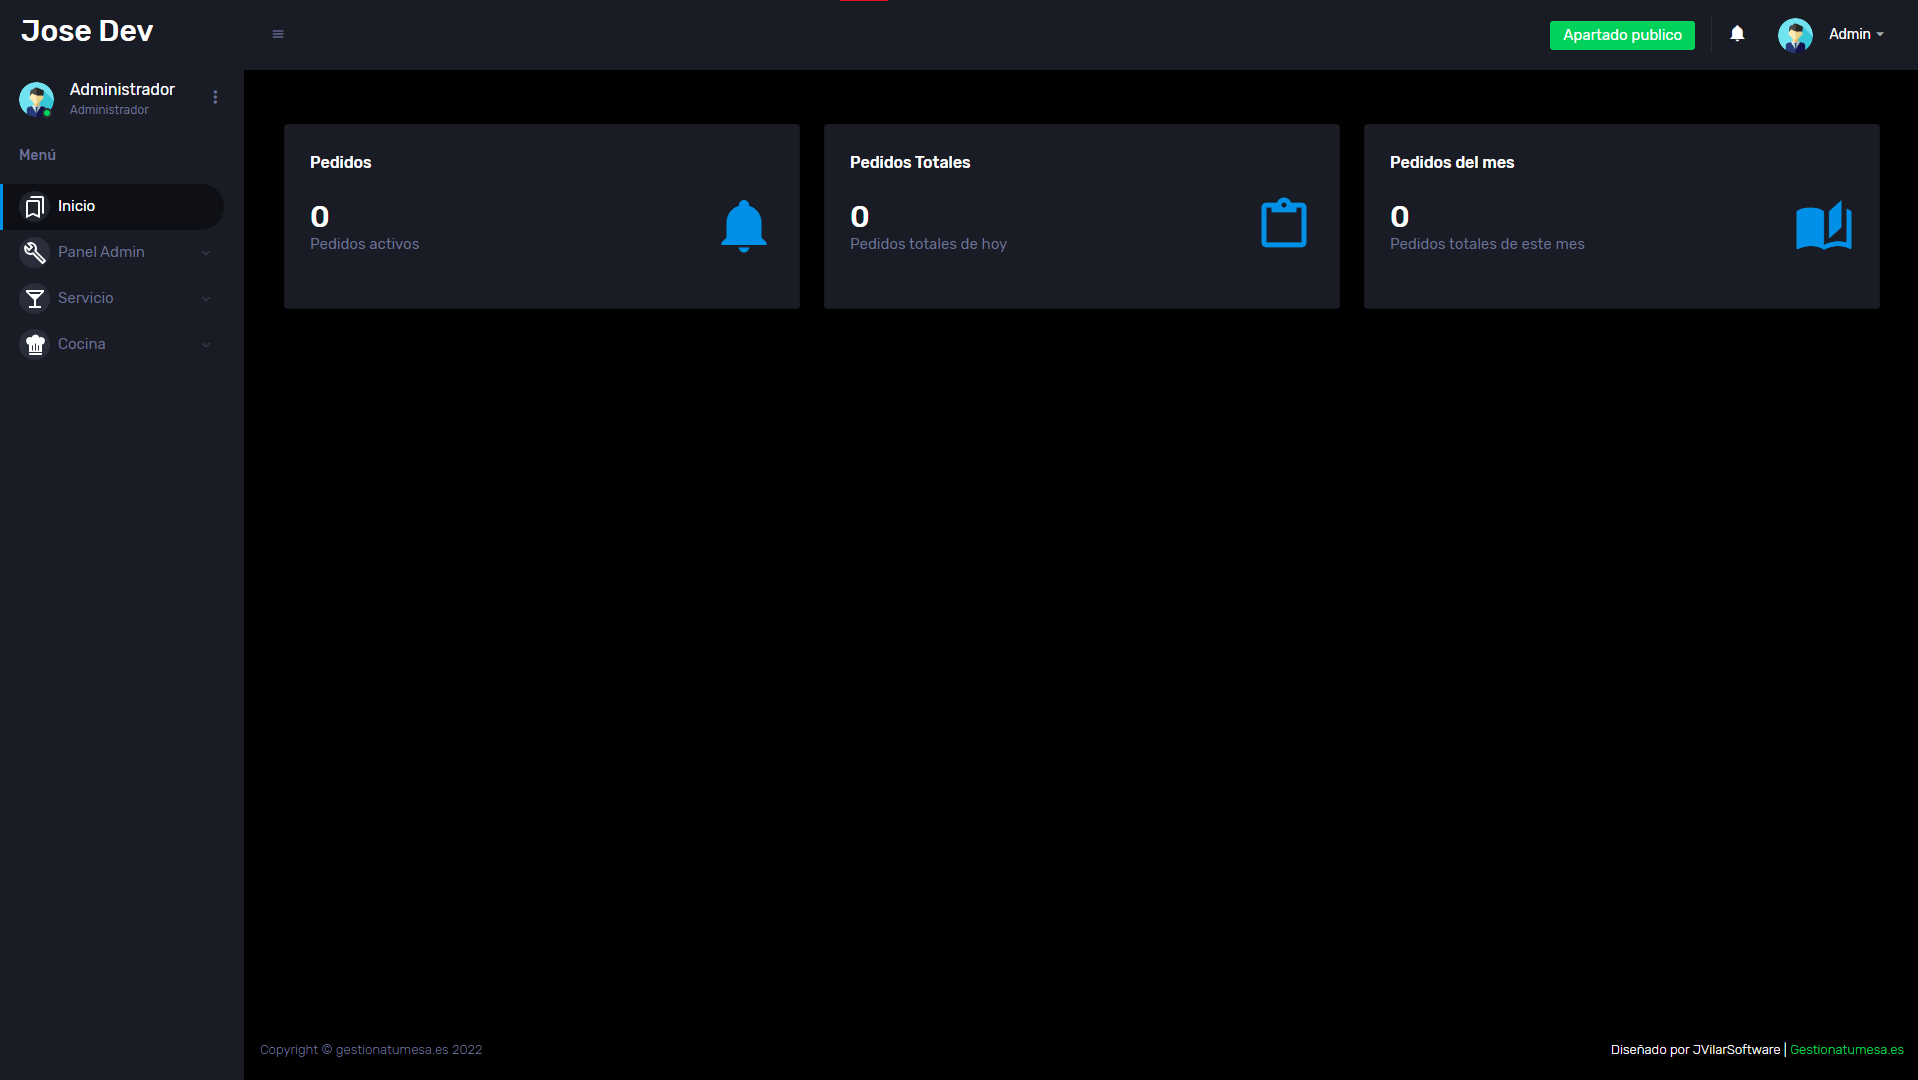The width and height of the screenshot is (1918, 1080).
Task: Click the large bell icon in Pedidos card
Action: [x=743, y=225]
